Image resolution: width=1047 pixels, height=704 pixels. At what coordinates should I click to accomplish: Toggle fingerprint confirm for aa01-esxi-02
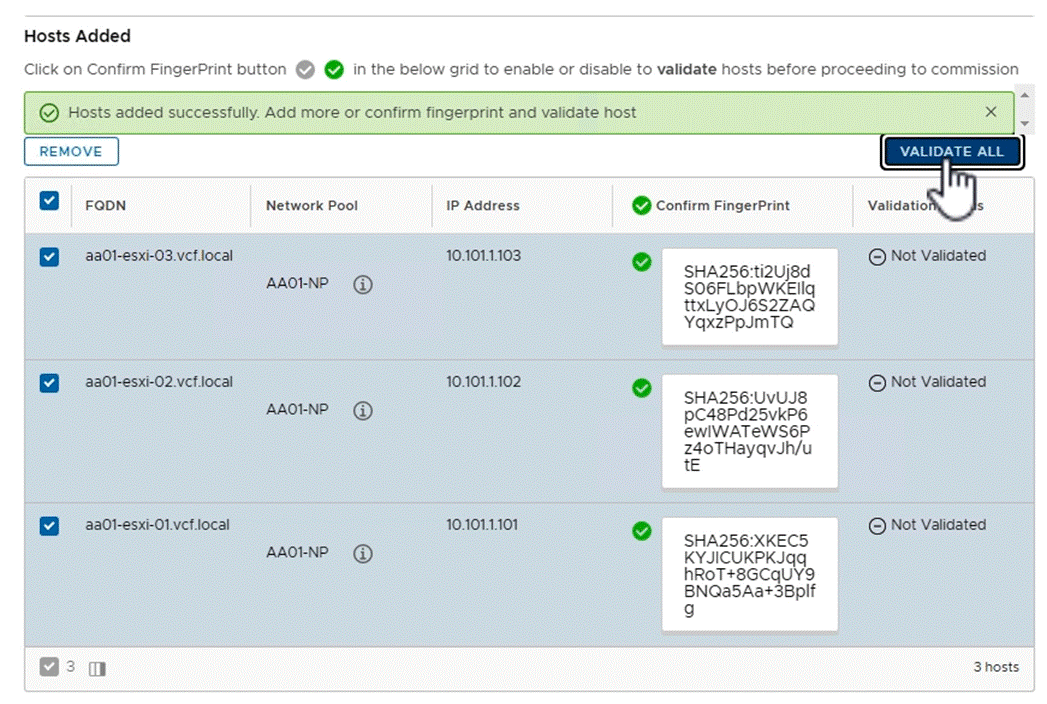pyautogui.click(x=641, y=388)
